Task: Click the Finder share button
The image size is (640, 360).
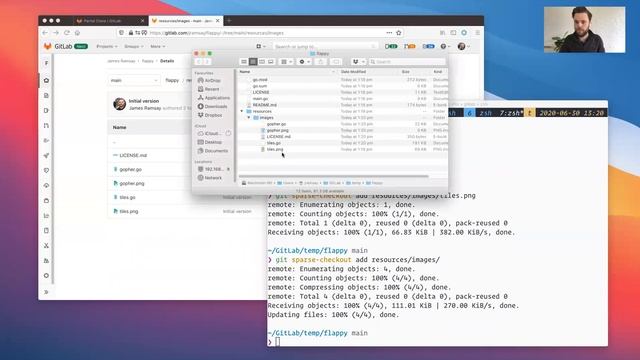Action: (x=320, y=62)
